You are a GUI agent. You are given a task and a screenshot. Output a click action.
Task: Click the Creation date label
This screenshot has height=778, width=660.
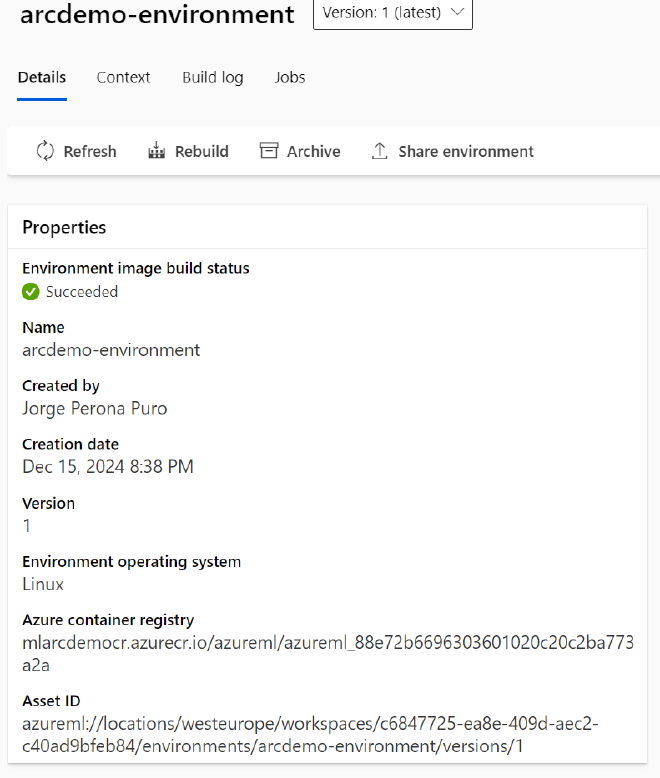(70, 444)
